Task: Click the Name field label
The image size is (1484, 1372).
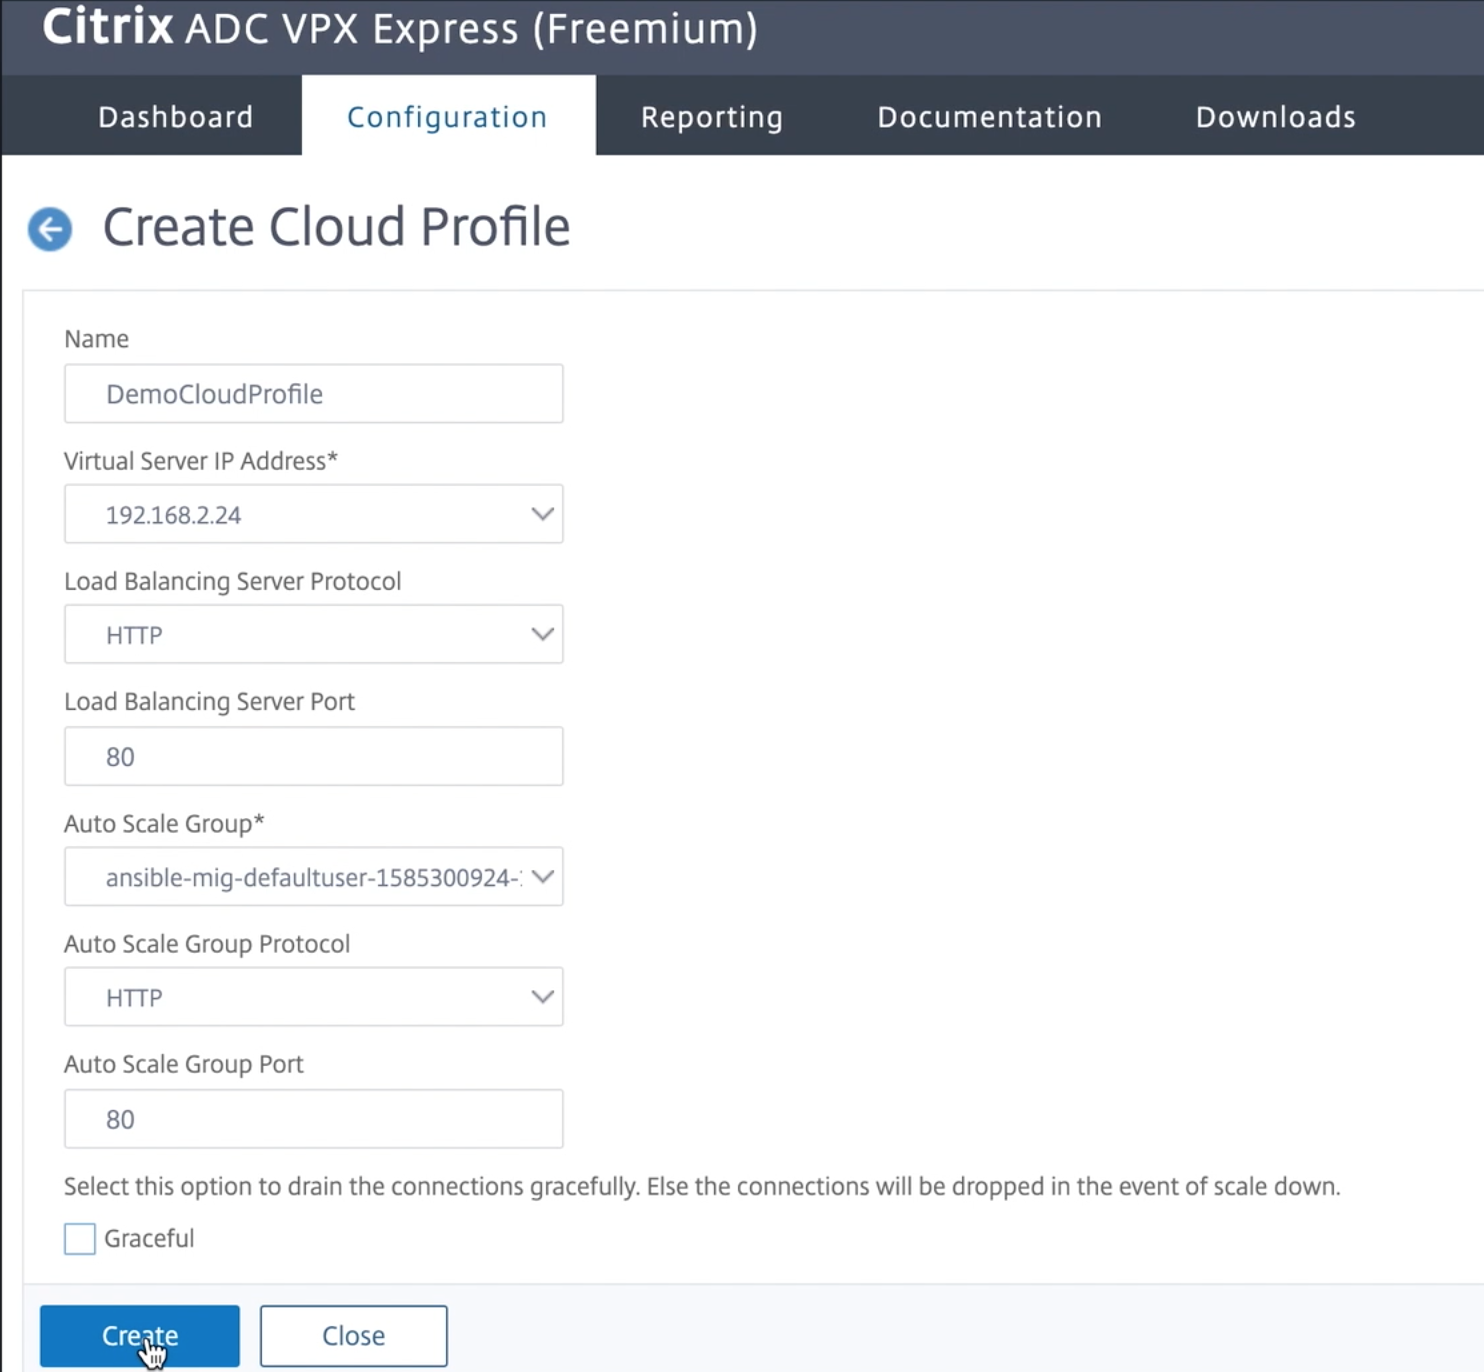Action: coord(96,339)
